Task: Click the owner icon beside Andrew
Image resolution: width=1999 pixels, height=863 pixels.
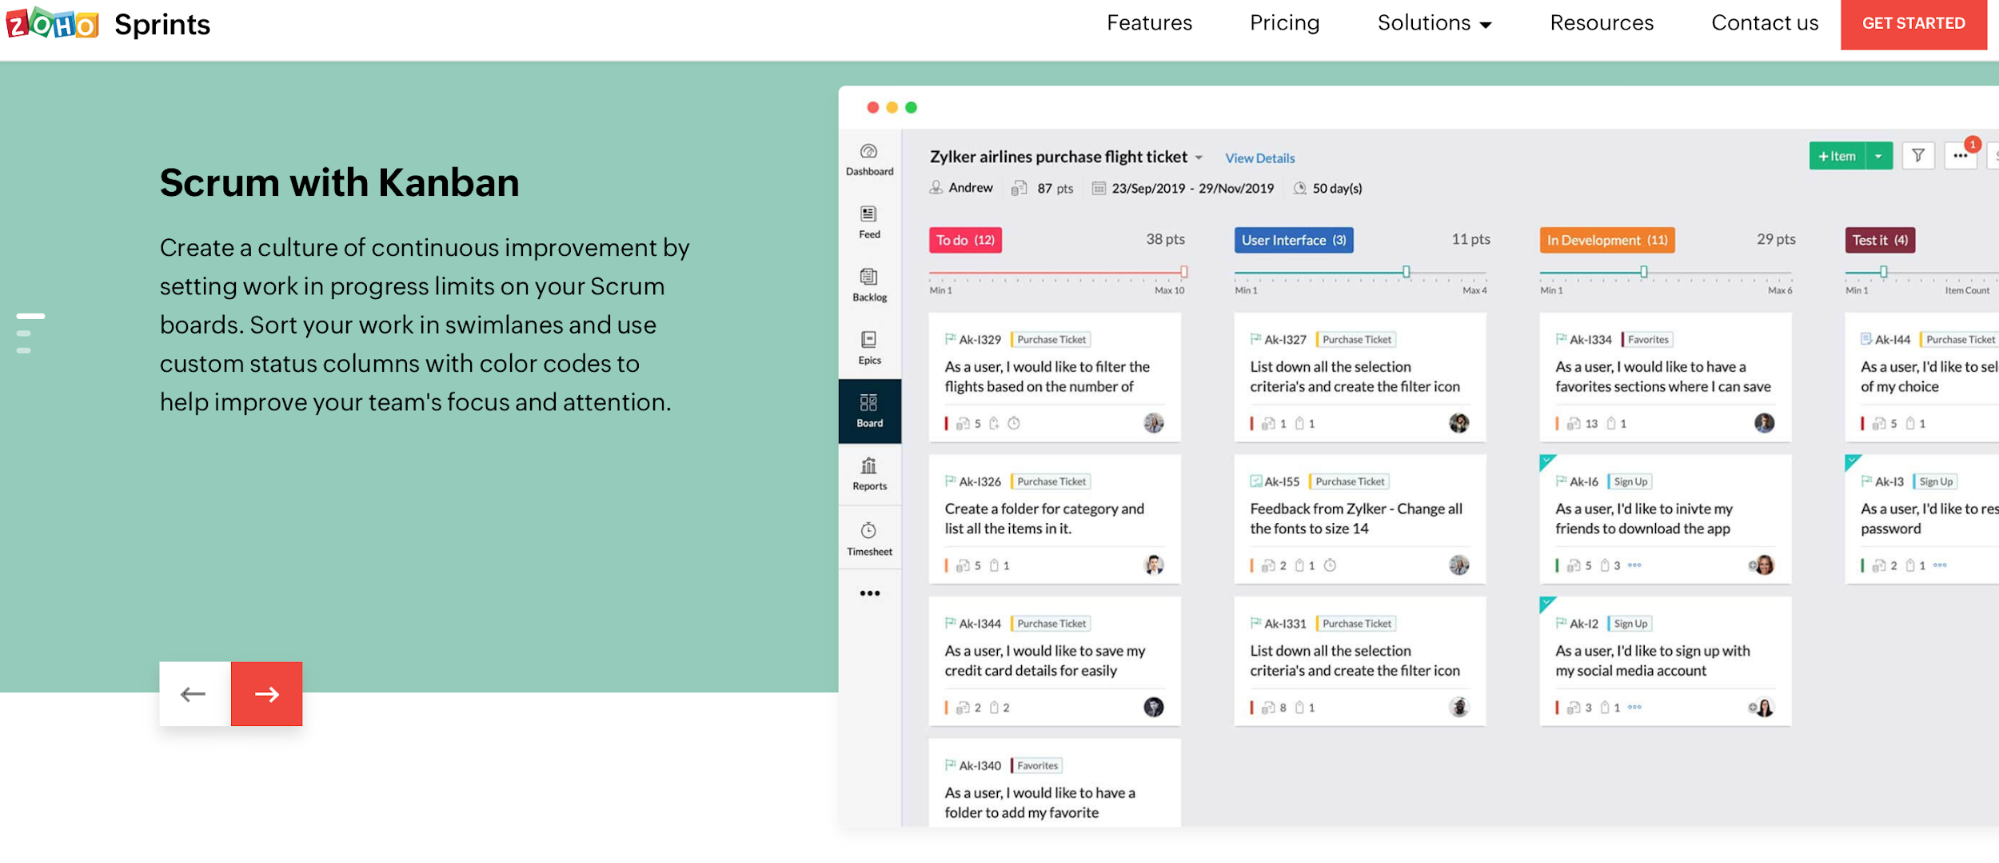Action: pyautogui.click(x=936, y=187)
